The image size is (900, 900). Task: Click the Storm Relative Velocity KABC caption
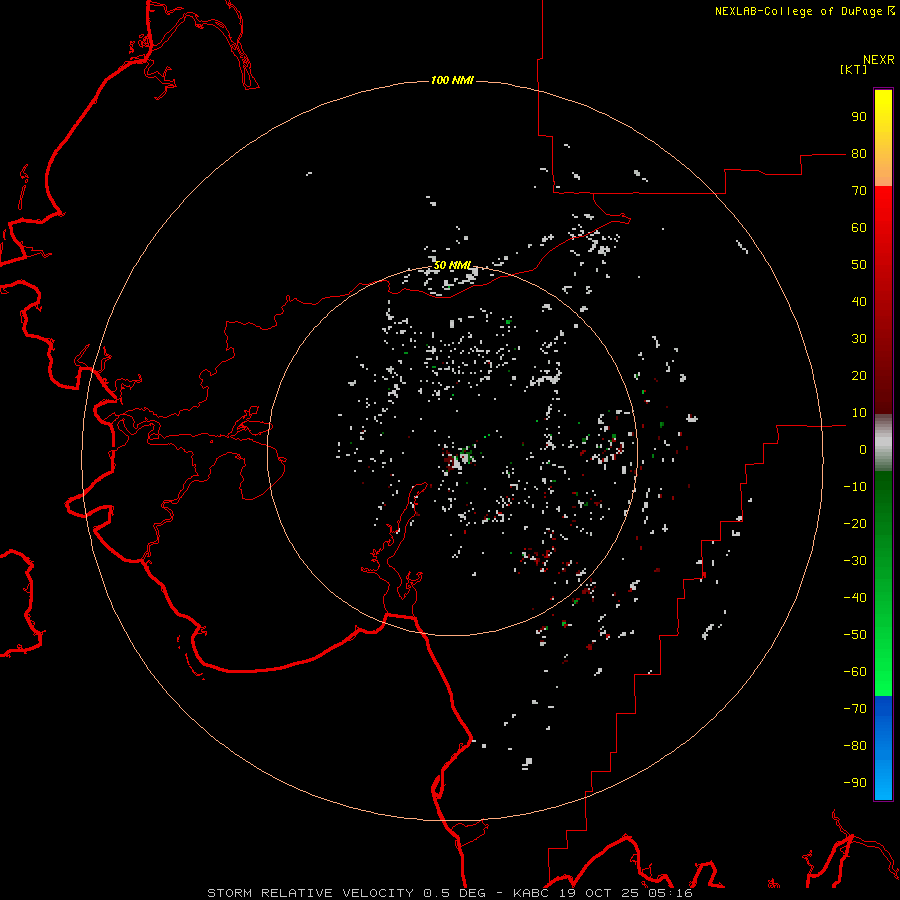pos(450,893)
